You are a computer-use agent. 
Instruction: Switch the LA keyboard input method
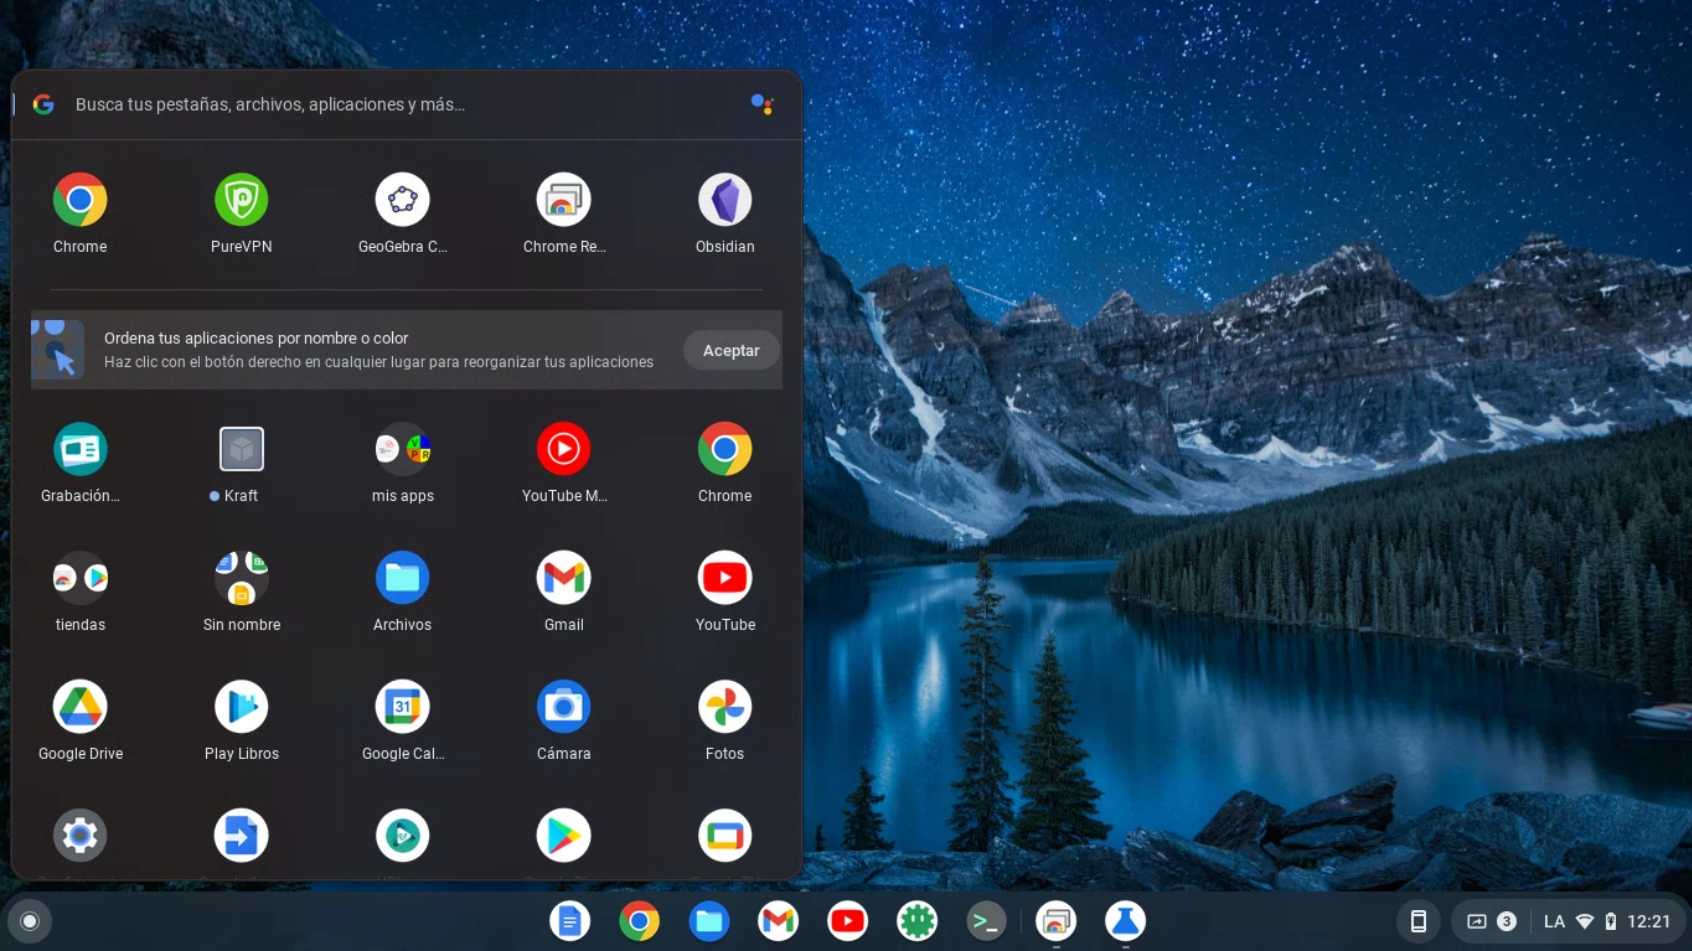[1554, 921]
